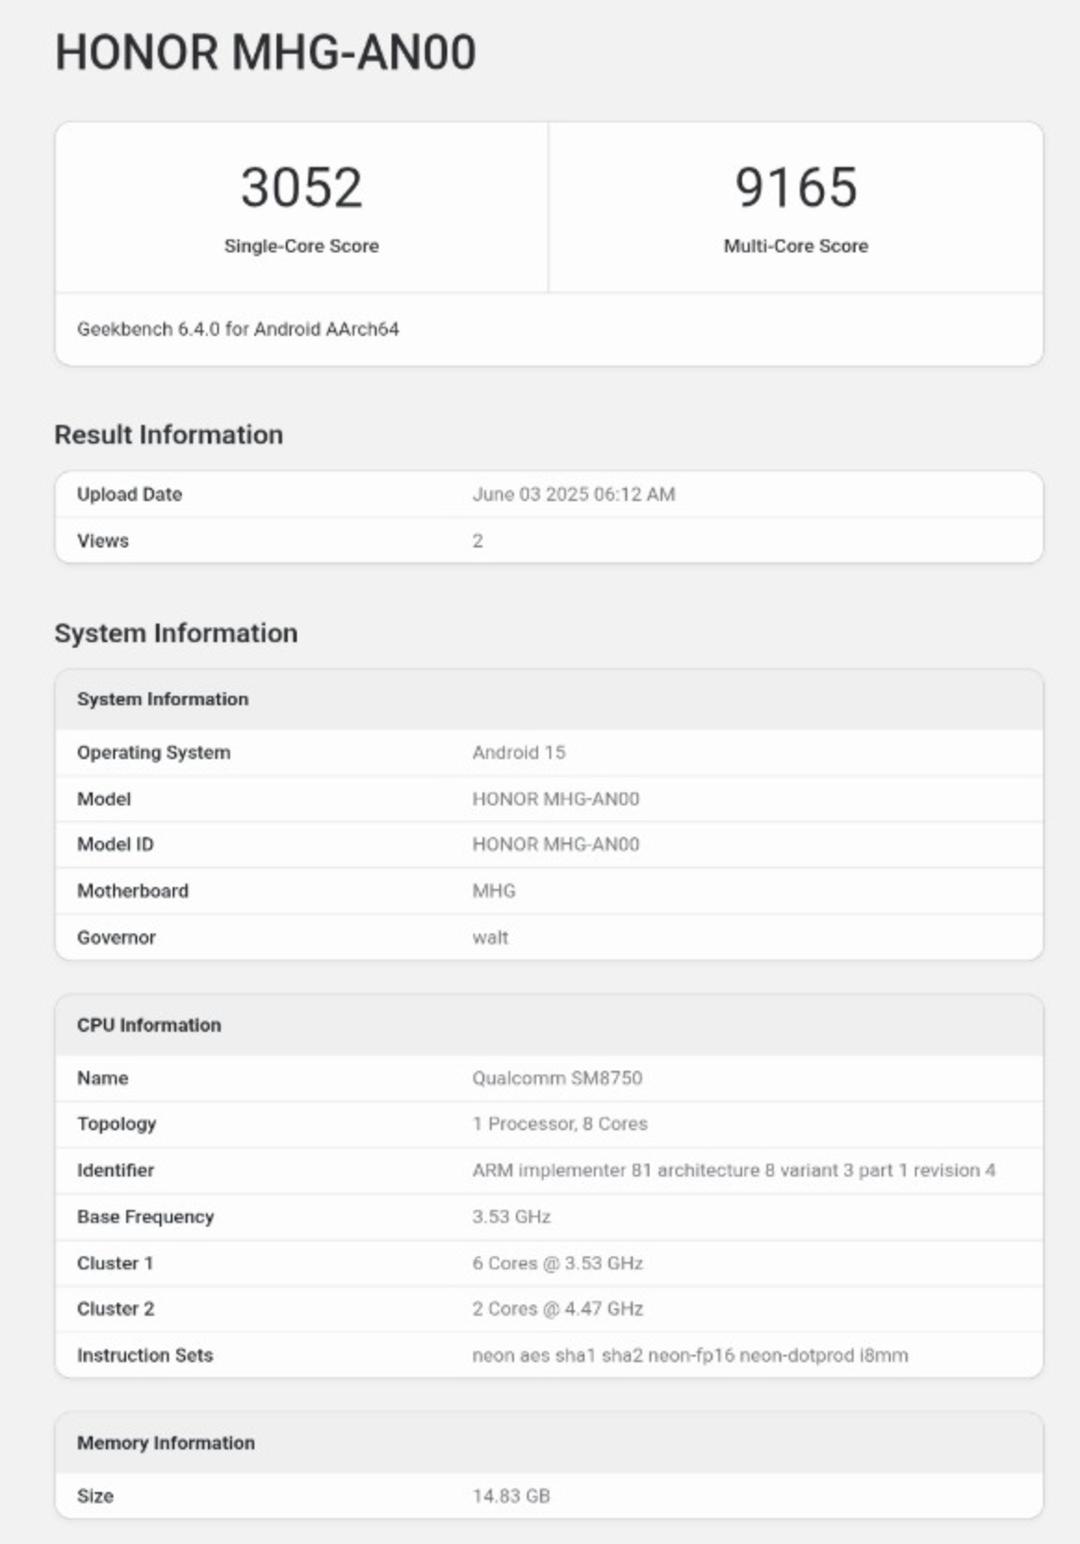Select the Cluster 2 frequency 4.47 GHz value

[x=558, y=1309]
